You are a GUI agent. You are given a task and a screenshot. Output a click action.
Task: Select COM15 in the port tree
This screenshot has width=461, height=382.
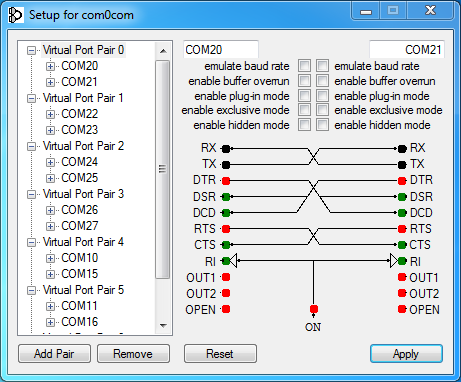click(x=80, y=274)
